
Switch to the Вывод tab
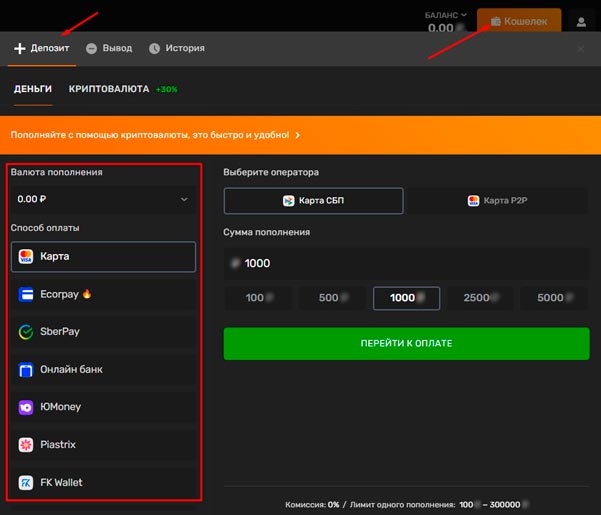click(109, 48)
